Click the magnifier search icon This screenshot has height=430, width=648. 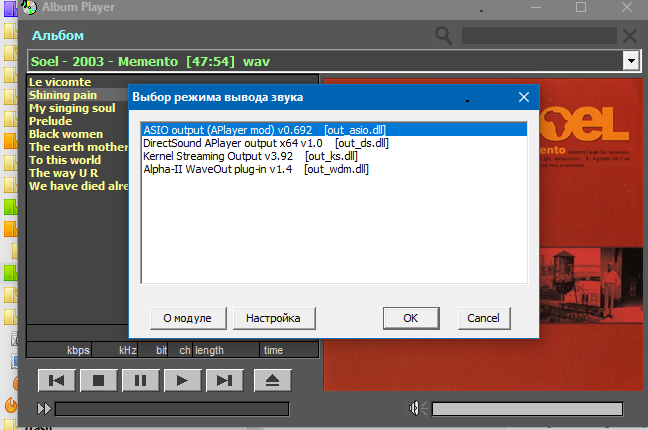point(443,36)
